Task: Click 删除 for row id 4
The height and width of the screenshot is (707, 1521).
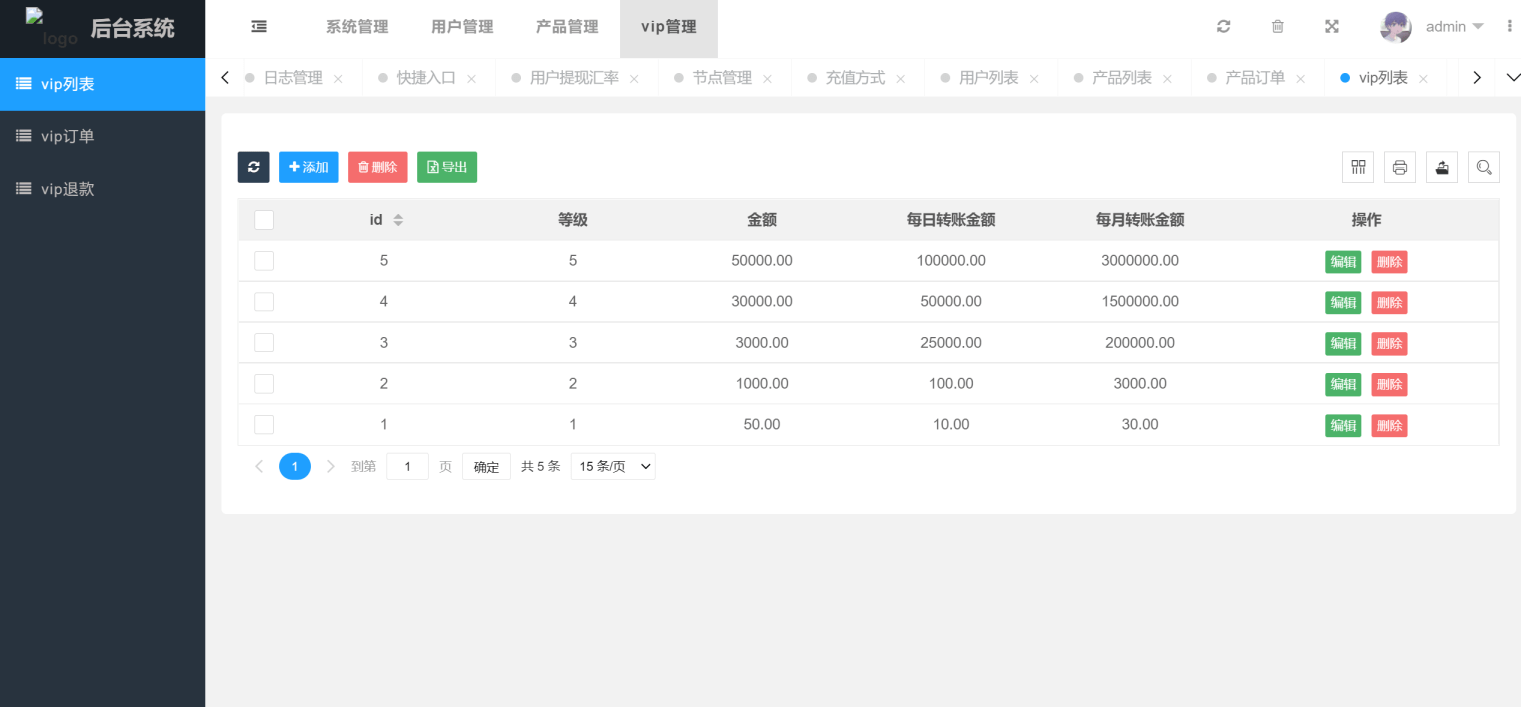Action: (1389, 303)
